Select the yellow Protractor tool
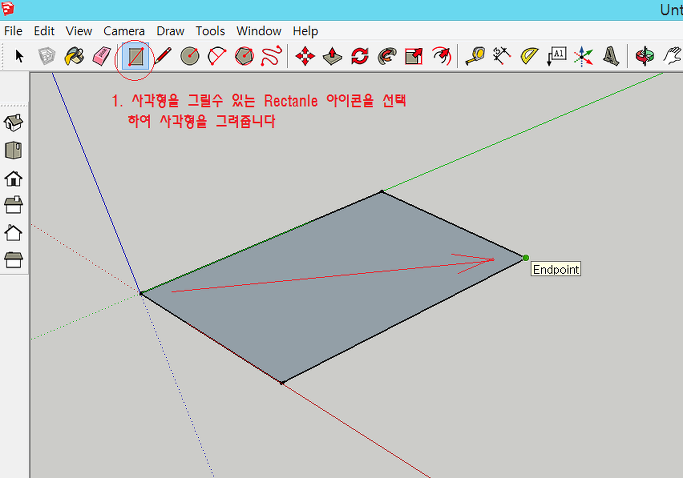This screenshot has width=683, height=478. 529,56
